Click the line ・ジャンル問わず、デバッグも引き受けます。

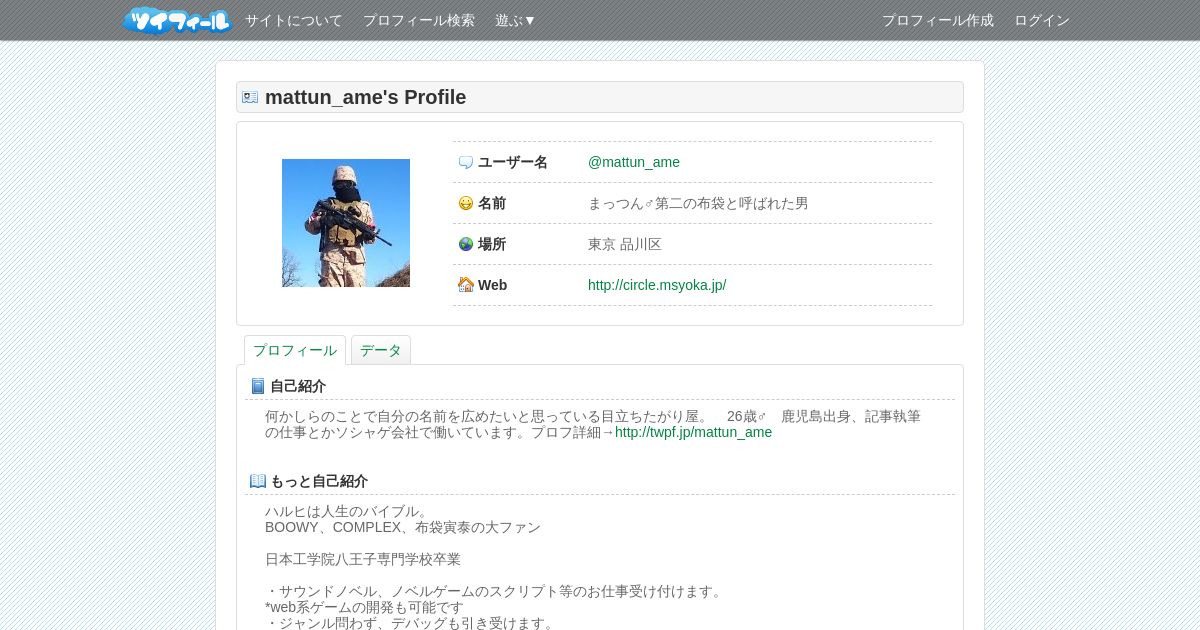410,623
